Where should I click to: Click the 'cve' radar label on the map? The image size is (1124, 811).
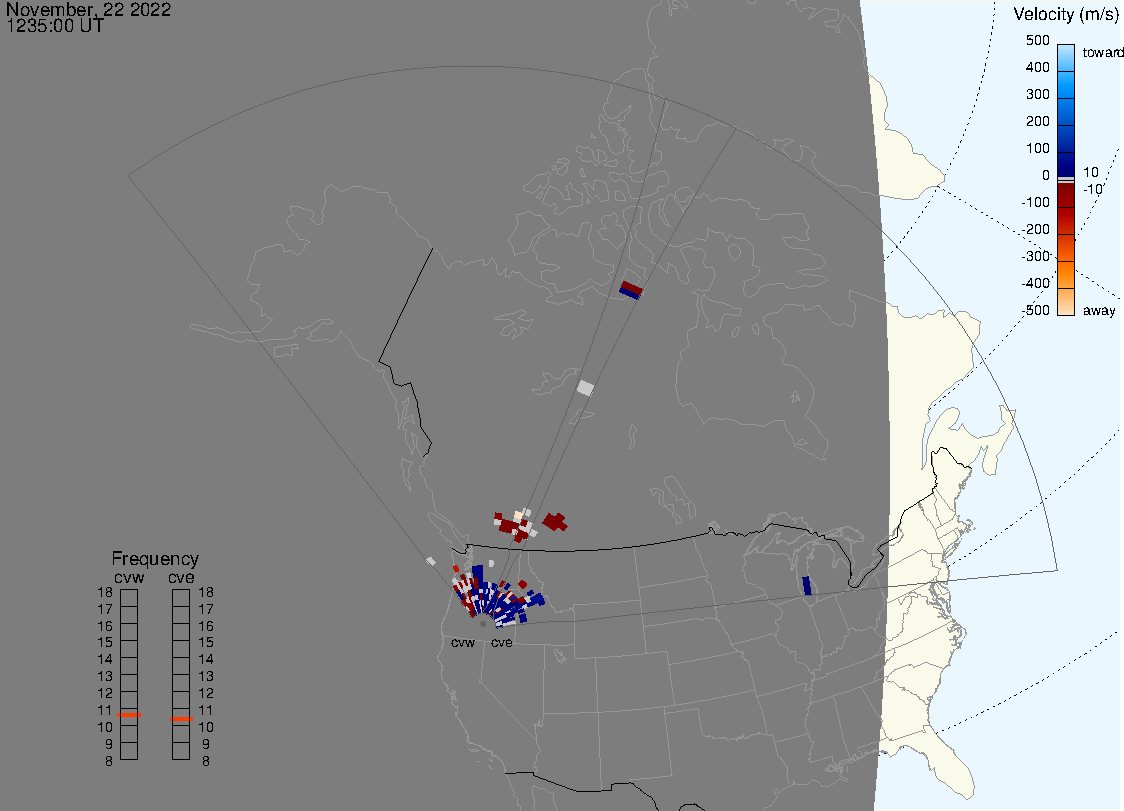pyautogui.click(x=502, y=643)
